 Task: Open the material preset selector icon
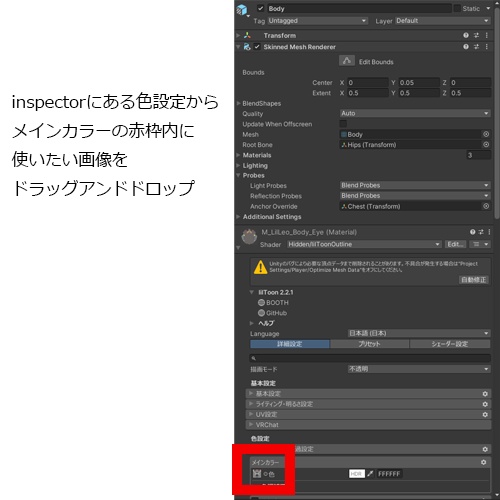(481, 232)
